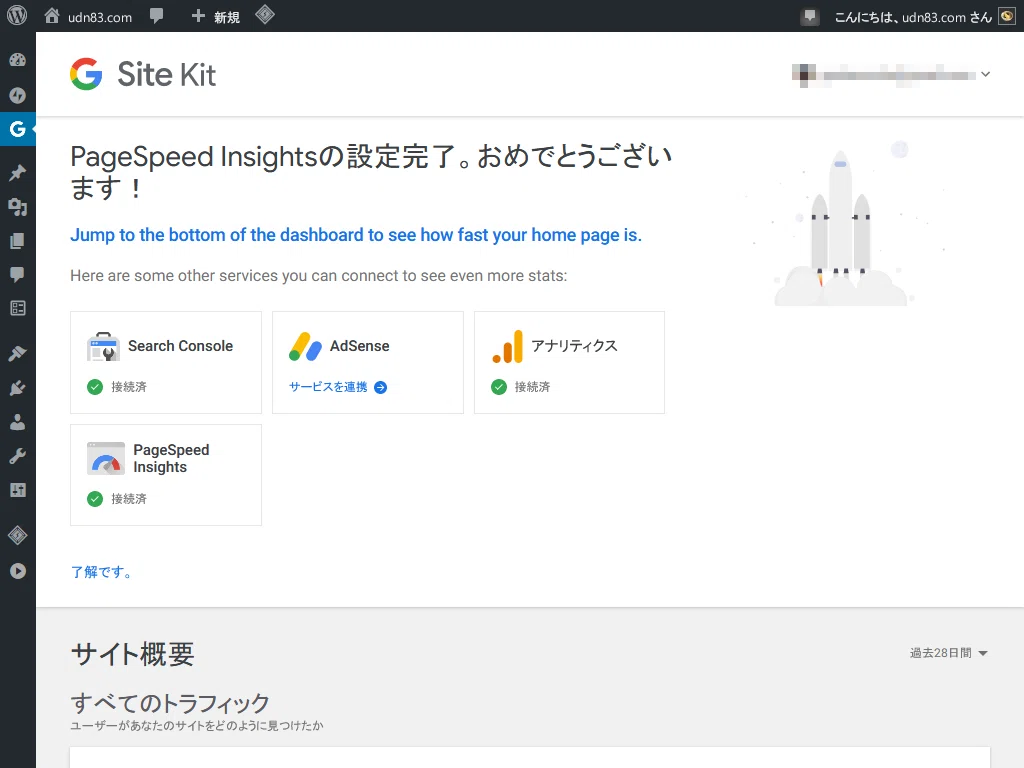The image size is (1024, 768).
Task: Open Settings sliders icon in sidebar
Action: 18,490
